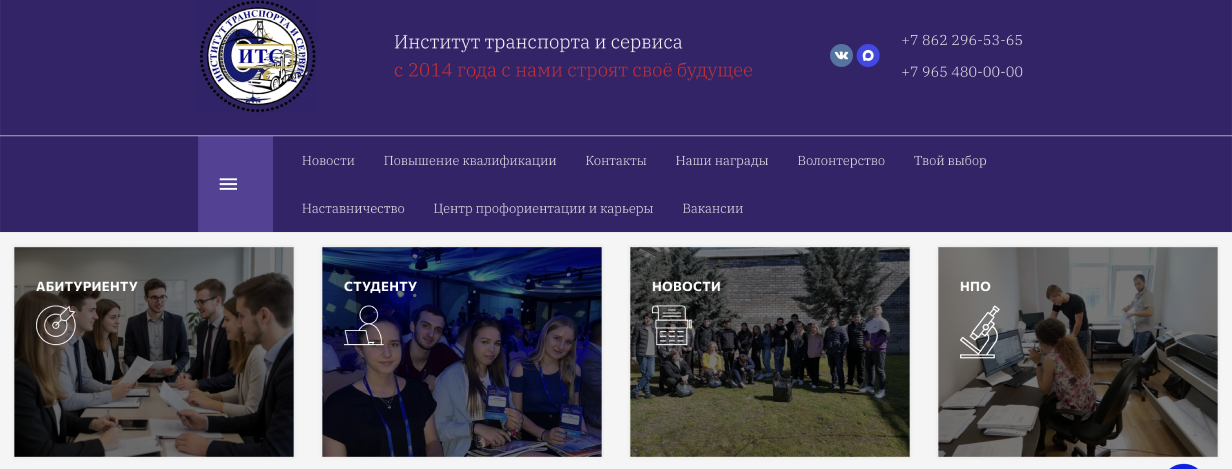Click the person-at-laptop icon under Студенту

363,324
